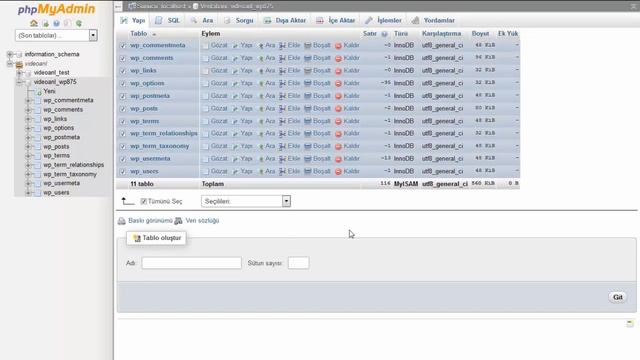Click the Tablo column header to sort
This screenshot has width=640, height=360.
[x=139, y=33]
